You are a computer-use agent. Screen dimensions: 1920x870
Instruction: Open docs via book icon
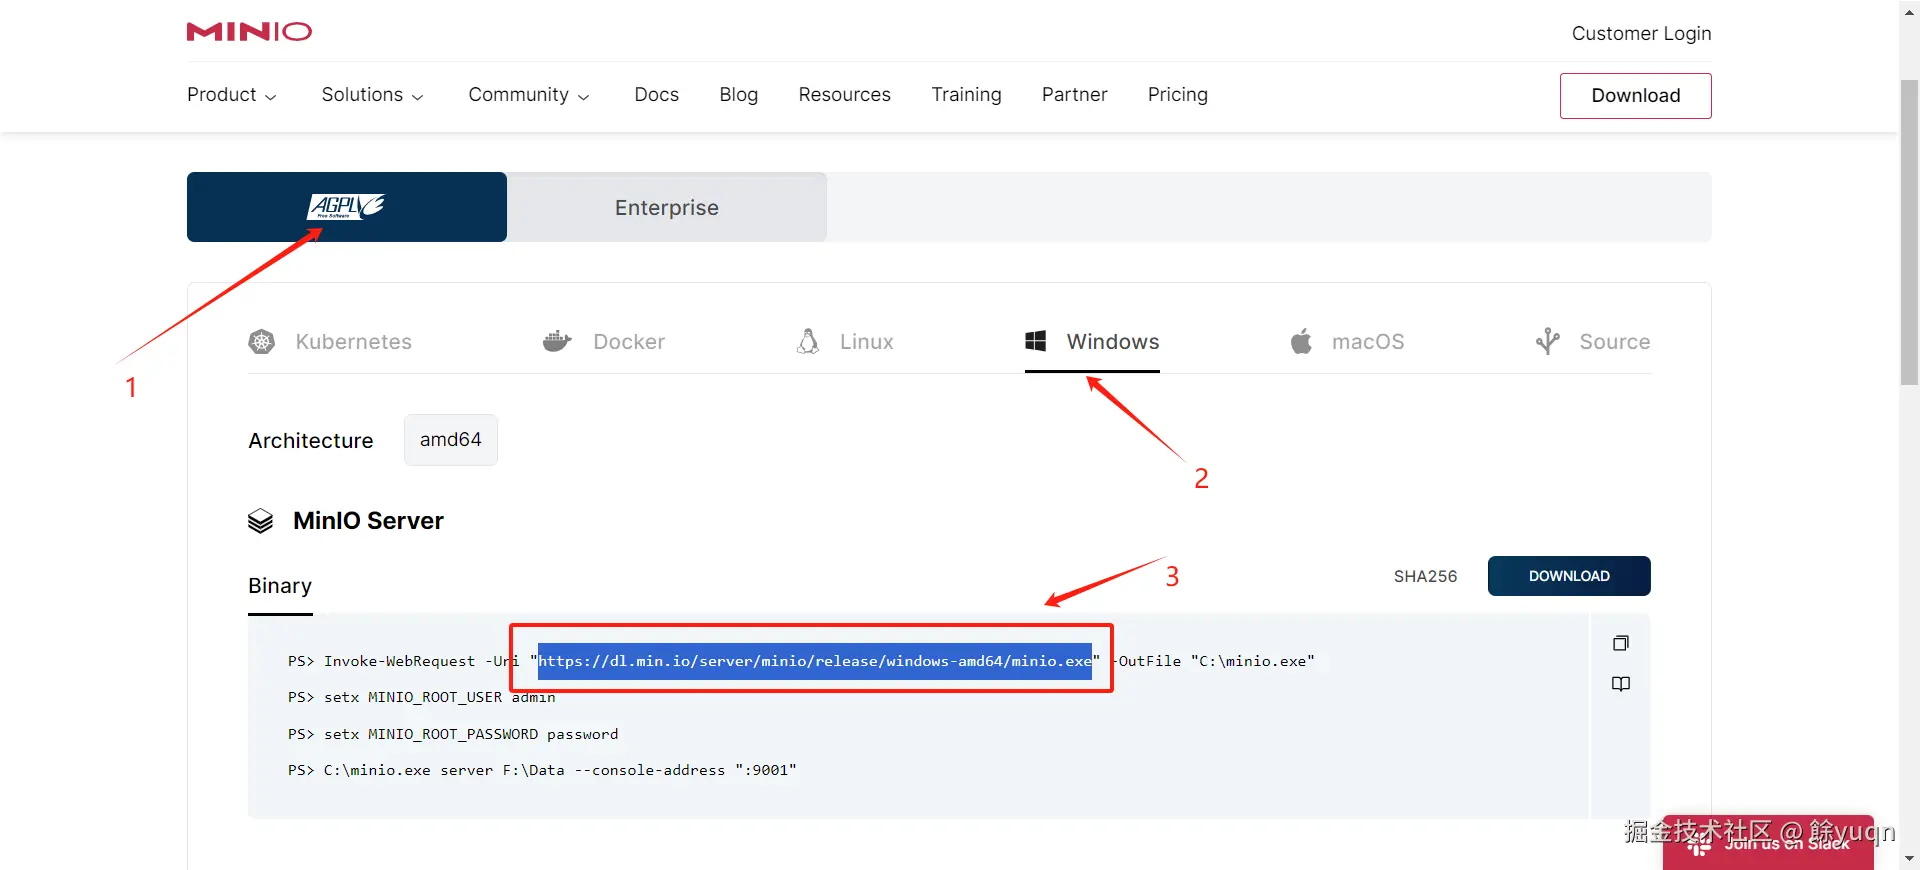(x=1621, y=684)
